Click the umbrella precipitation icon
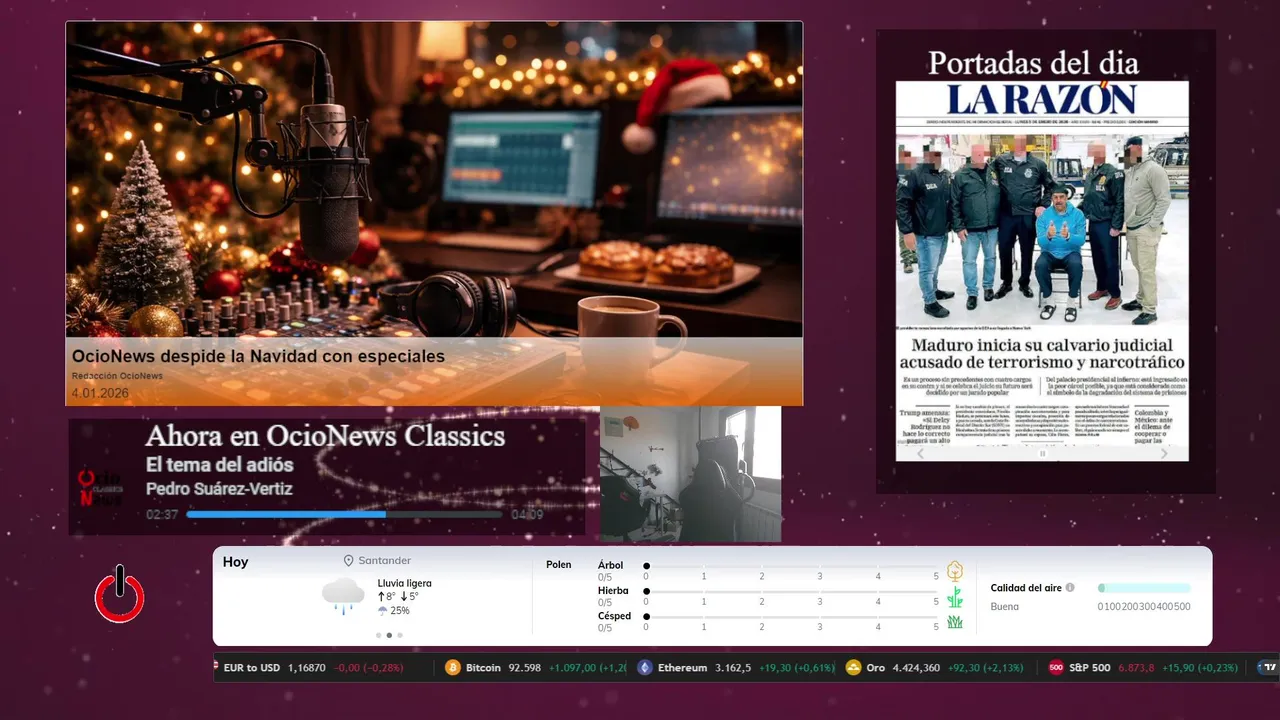 tap(382, 610)
